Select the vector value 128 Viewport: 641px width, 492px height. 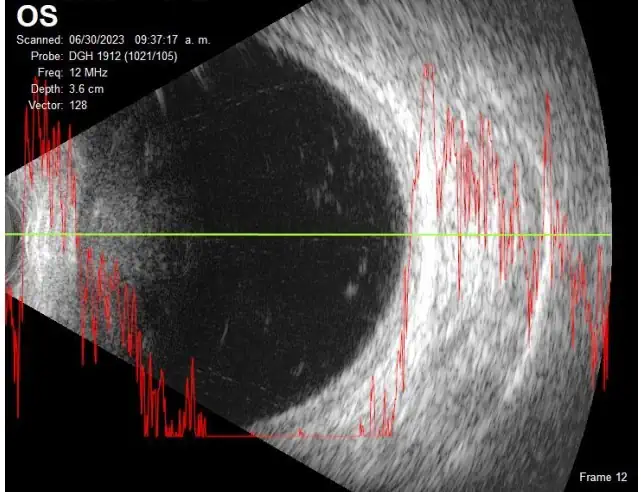tap(78, 105)
